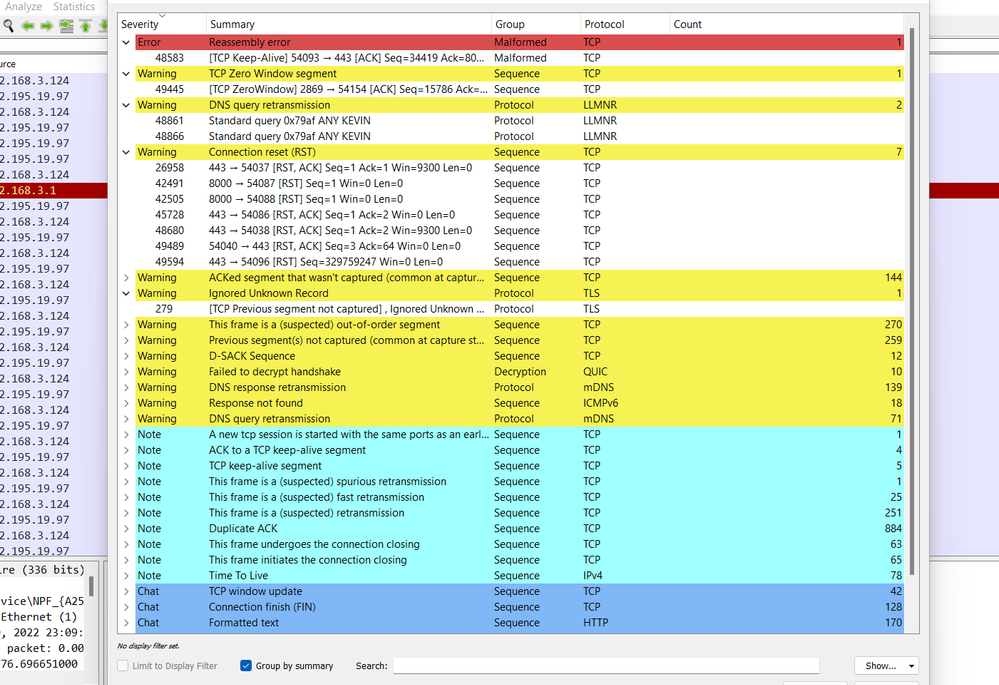Expand the mDNS DNS response retransmission group

pos(126,387)
